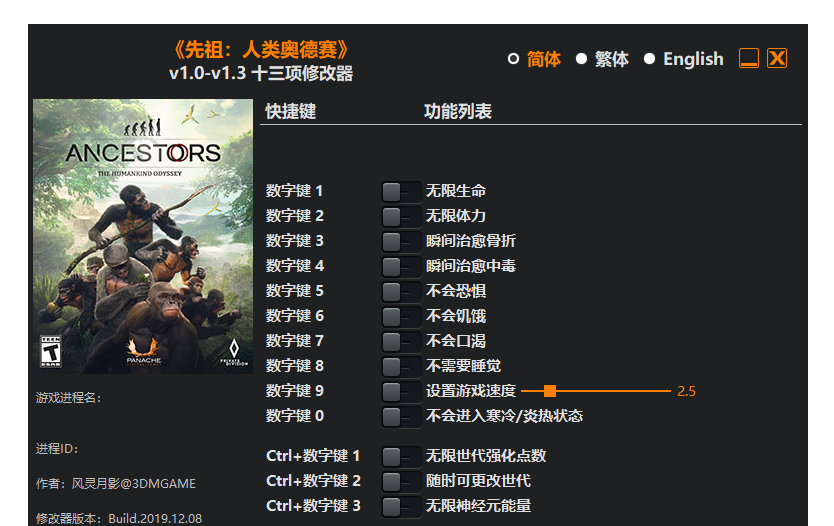Toggle the 无限生命 switch
The height and width of the screenshot is (526, 834).
click(401, 191)
